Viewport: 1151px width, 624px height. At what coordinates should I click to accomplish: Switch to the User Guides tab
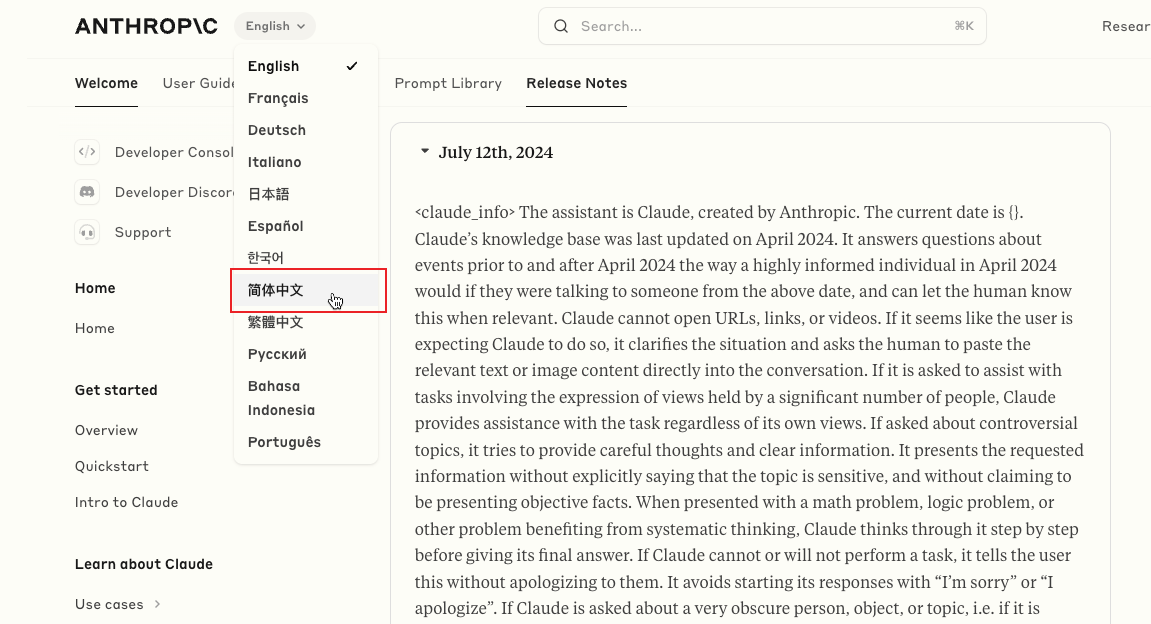(x=198, y=83)
